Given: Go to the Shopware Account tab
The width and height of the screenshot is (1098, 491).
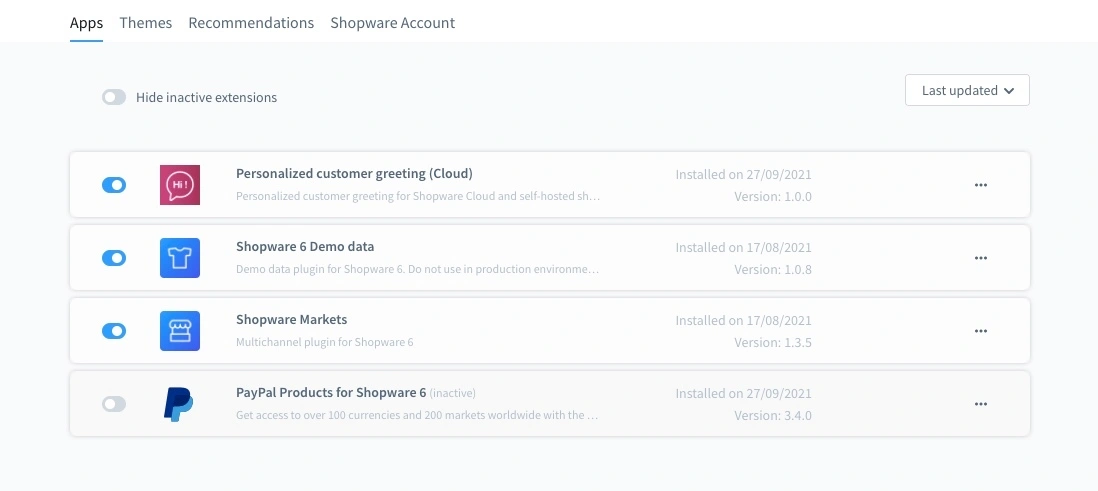Looking at the screenshot, I should click(x=392, y=23).
